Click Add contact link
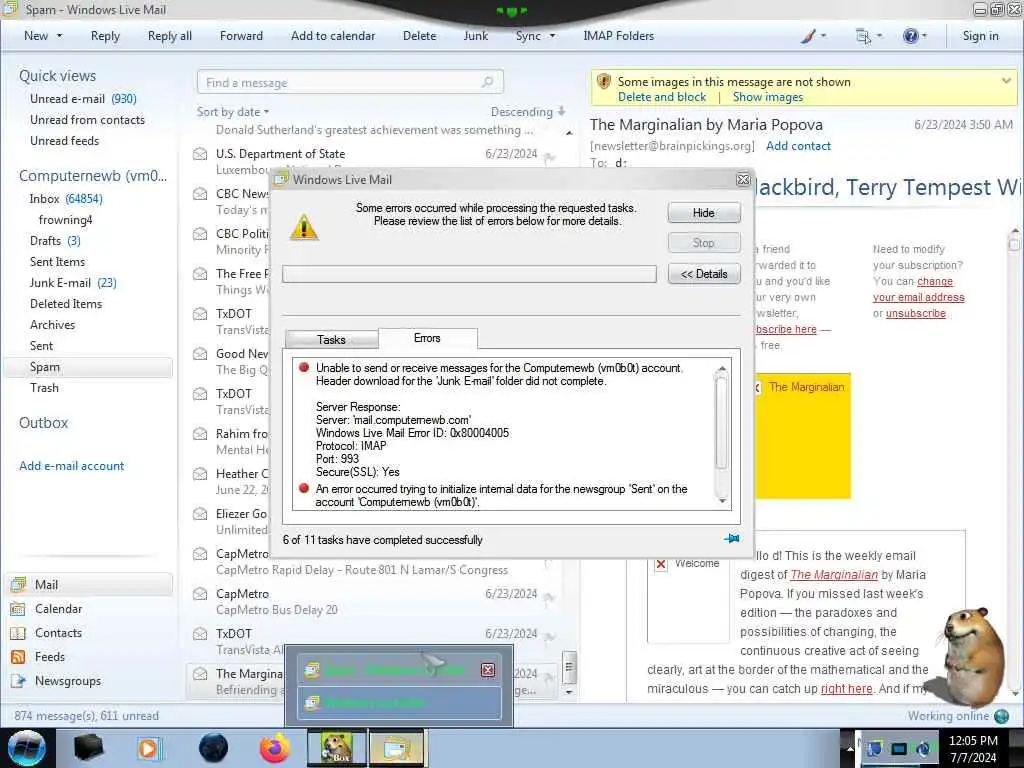Image resolution: width=1024 pixels, height=768 pixels. tap(798, 146)
